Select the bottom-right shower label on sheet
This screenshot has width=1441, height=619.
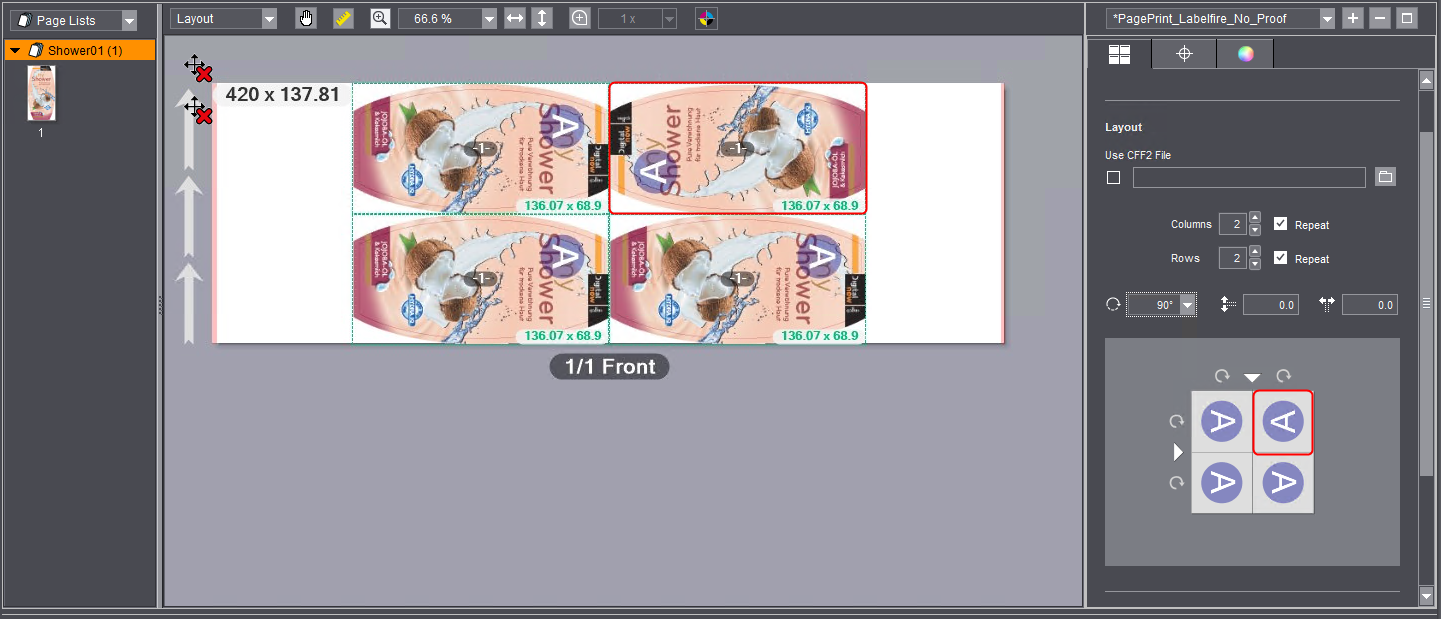coord(738,279)
